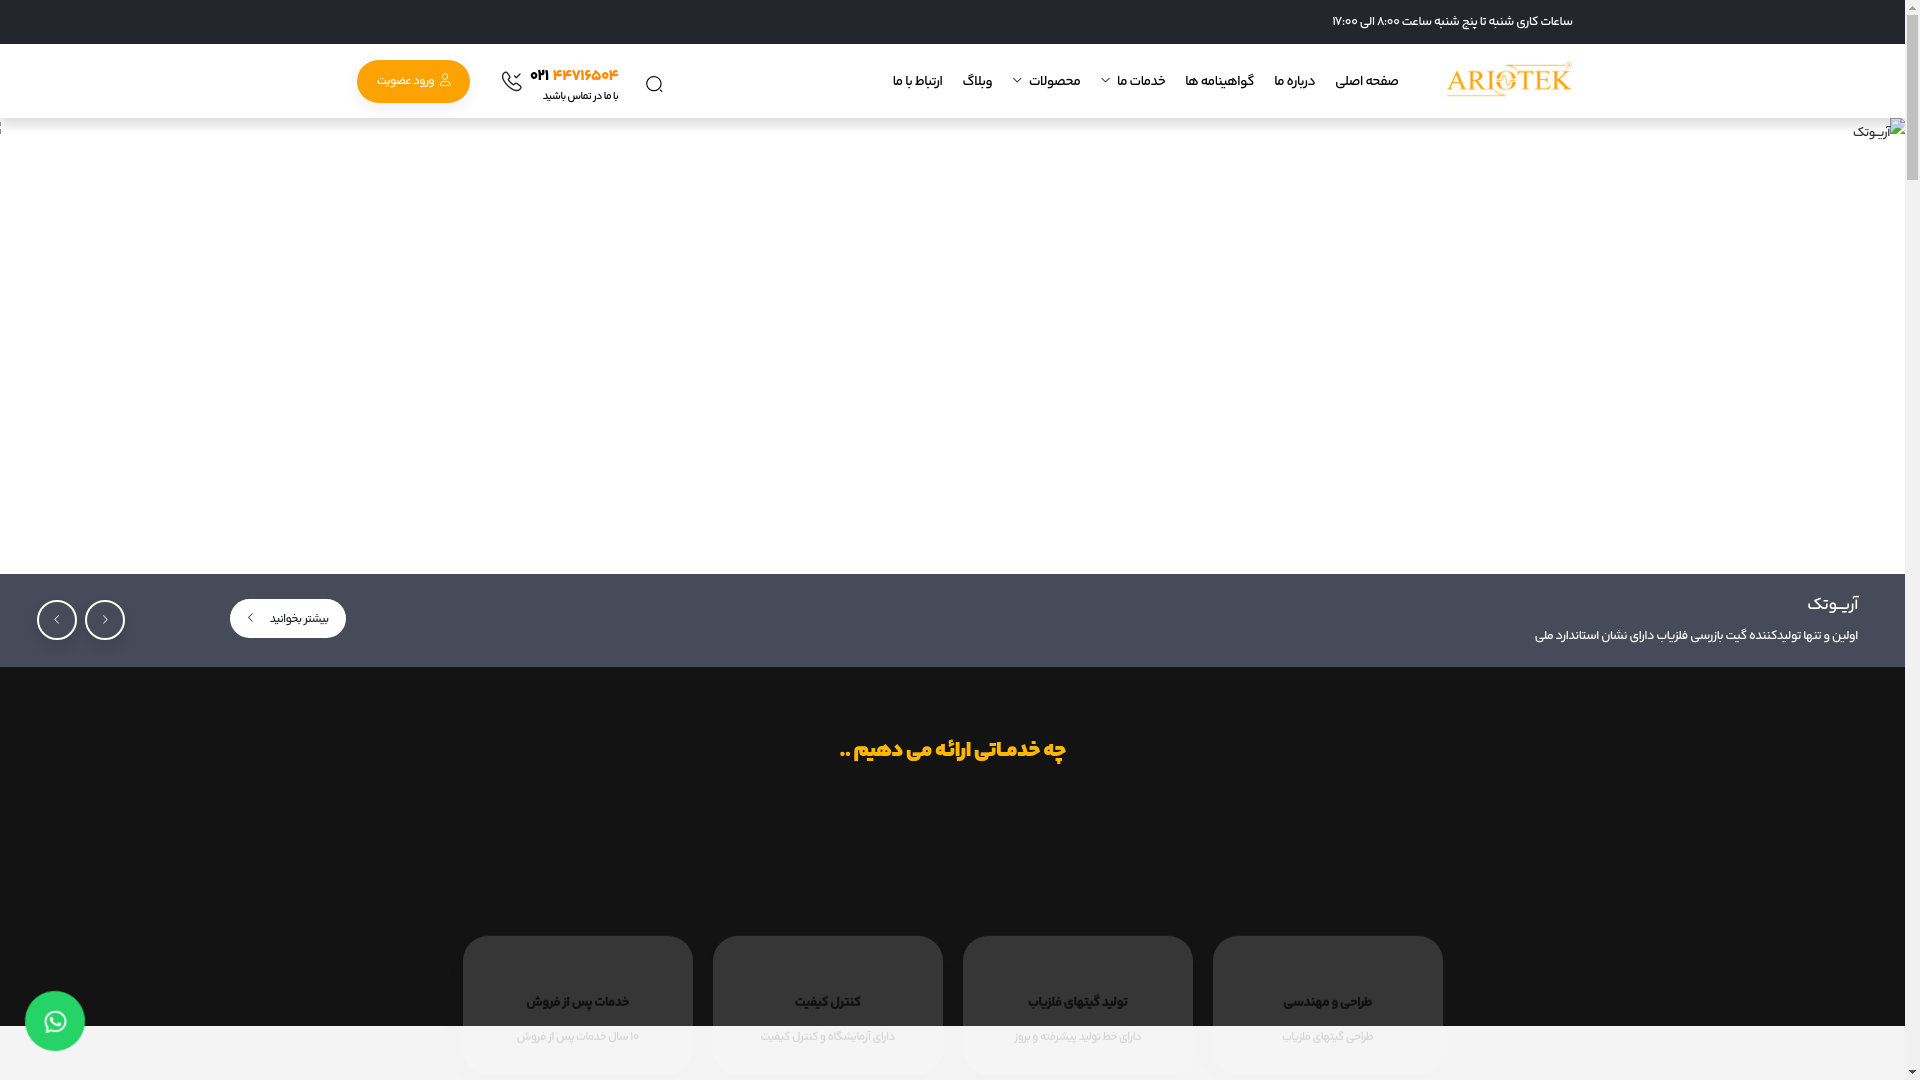Screen dimensions: 1920x1080
Task: Open the کنترل کیفیت service card
Action: 828,1005
